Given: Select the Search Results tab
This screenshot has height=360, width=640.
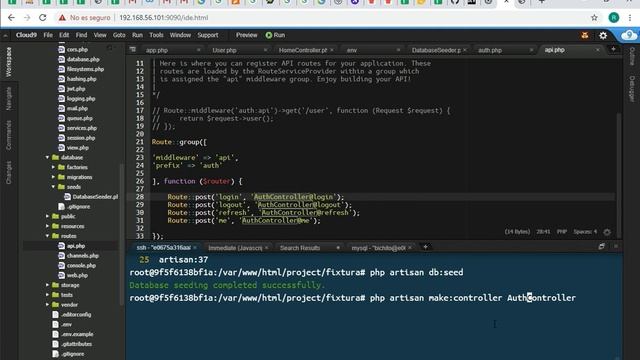Looking at the screenshot, I should pos(300,248).
